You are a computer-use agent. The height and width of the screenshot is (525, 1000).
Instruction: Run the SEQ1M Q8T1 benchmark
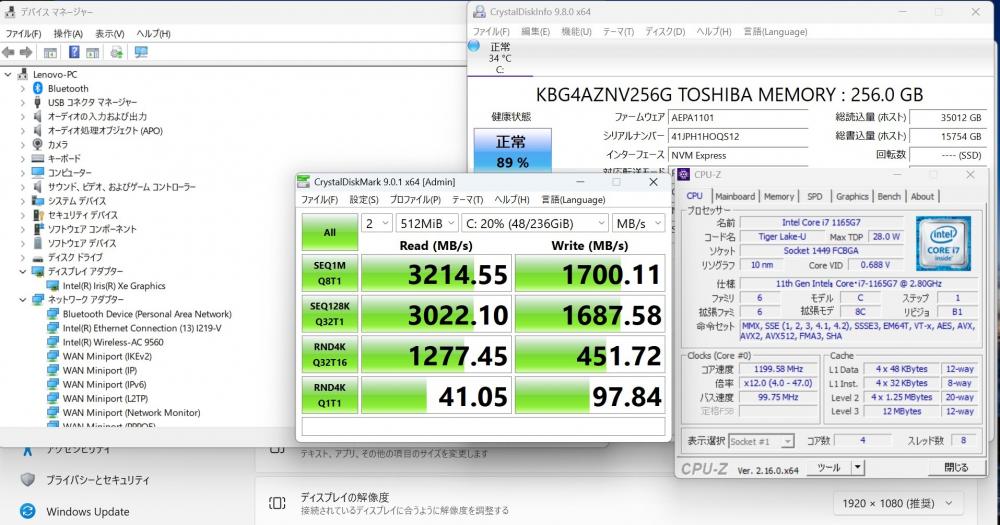coord(330,273)
